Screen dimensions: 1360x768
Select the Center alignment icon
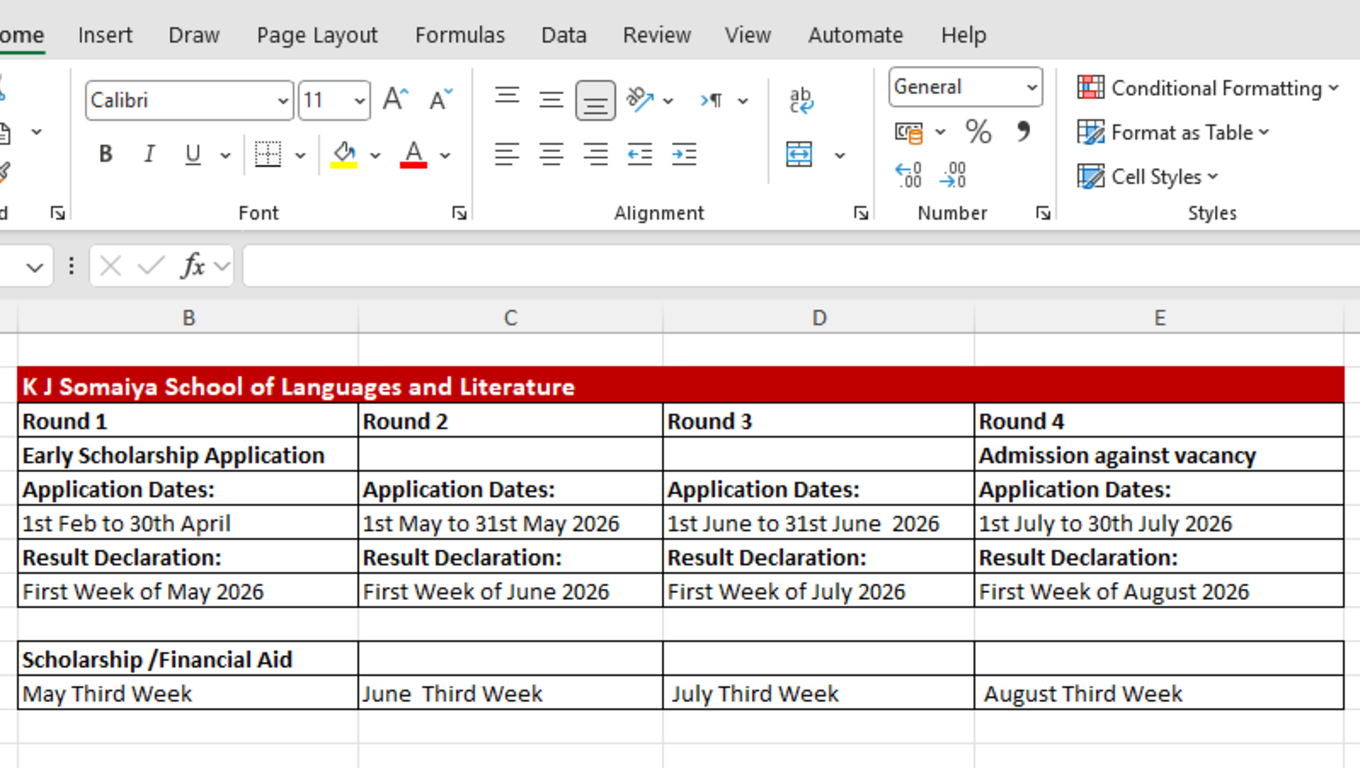click(x=551, y=154)
